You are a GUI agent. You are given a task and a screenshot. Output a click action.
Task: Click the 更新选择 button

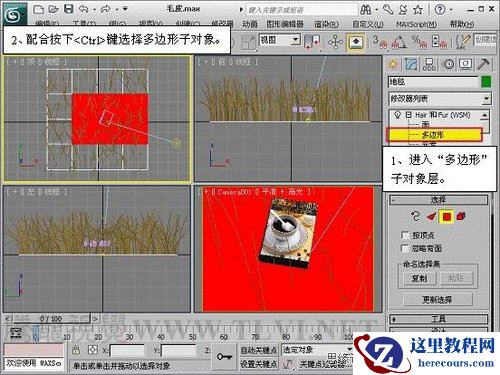438,299
